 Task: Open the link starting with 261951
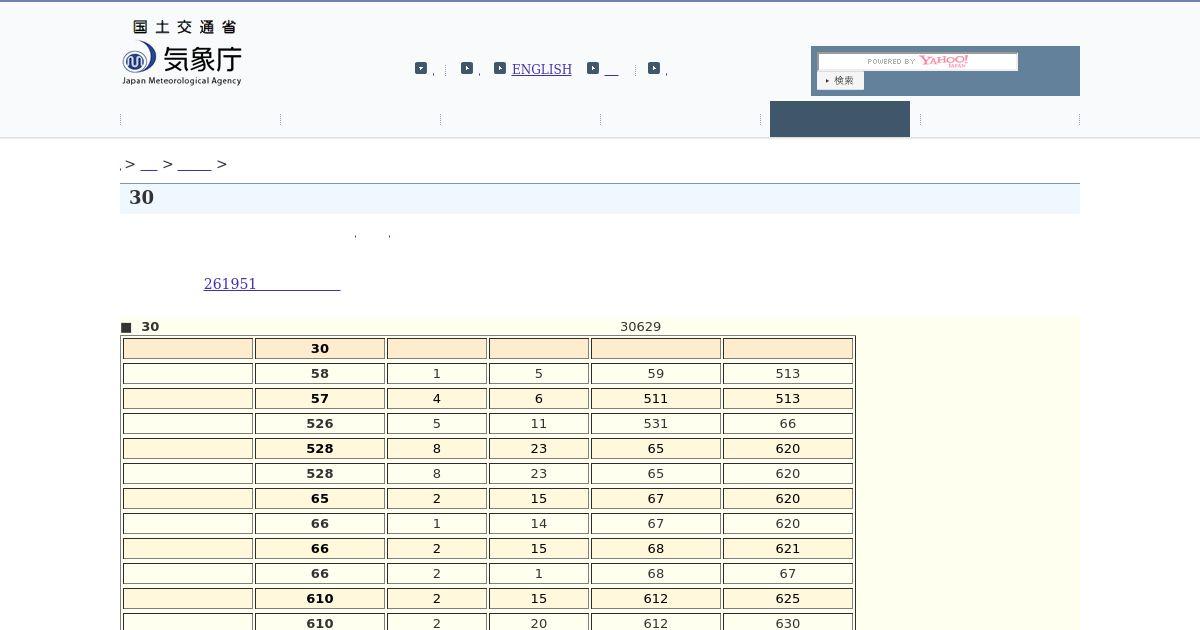click(272, 284)
